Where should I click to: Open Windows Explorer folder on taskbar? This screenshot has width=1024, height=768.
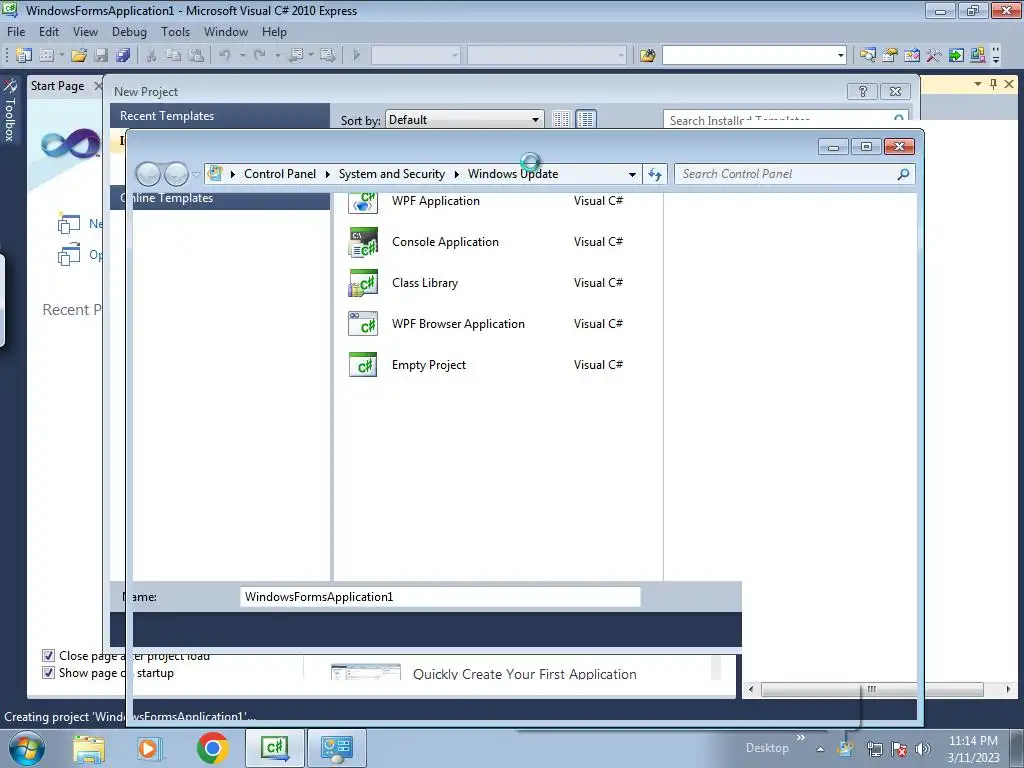(89, 748)
